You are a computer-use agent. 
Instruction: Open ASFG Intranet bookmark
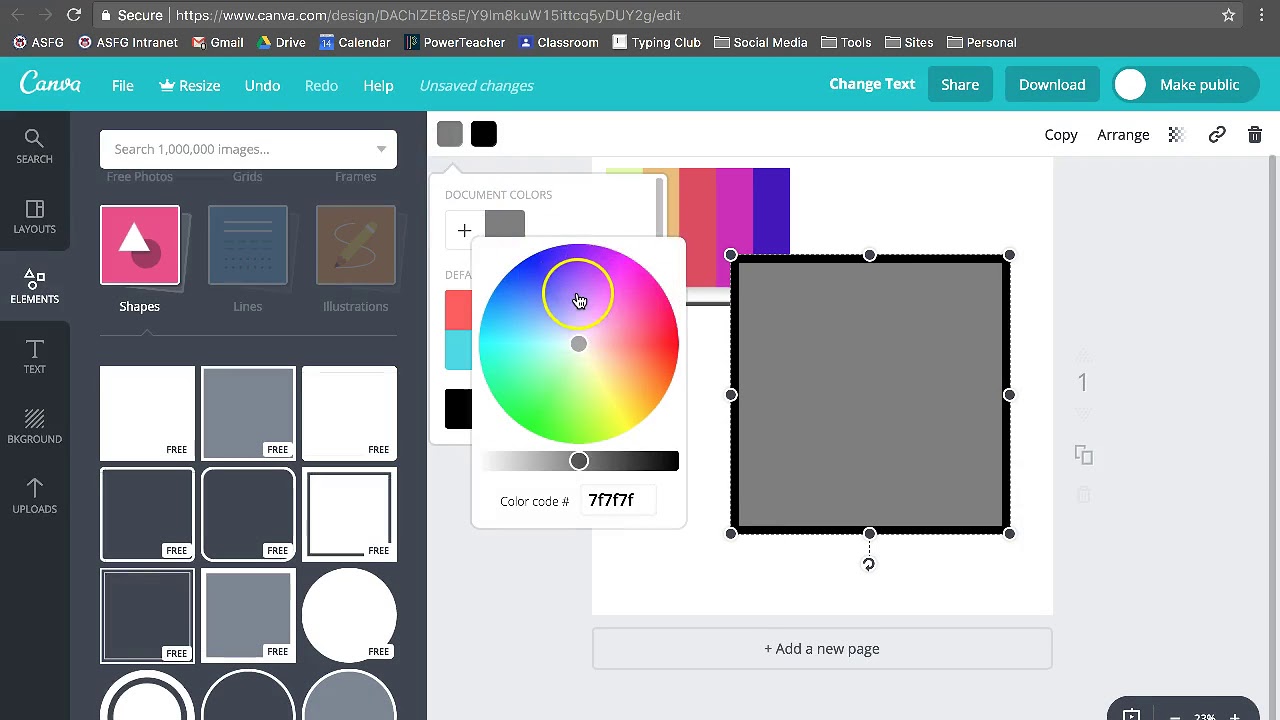click(127, 42)
